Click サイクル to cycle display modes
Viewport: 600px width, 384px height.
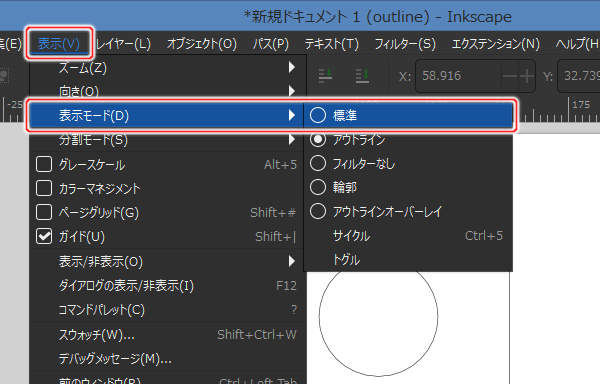[408, 236]
